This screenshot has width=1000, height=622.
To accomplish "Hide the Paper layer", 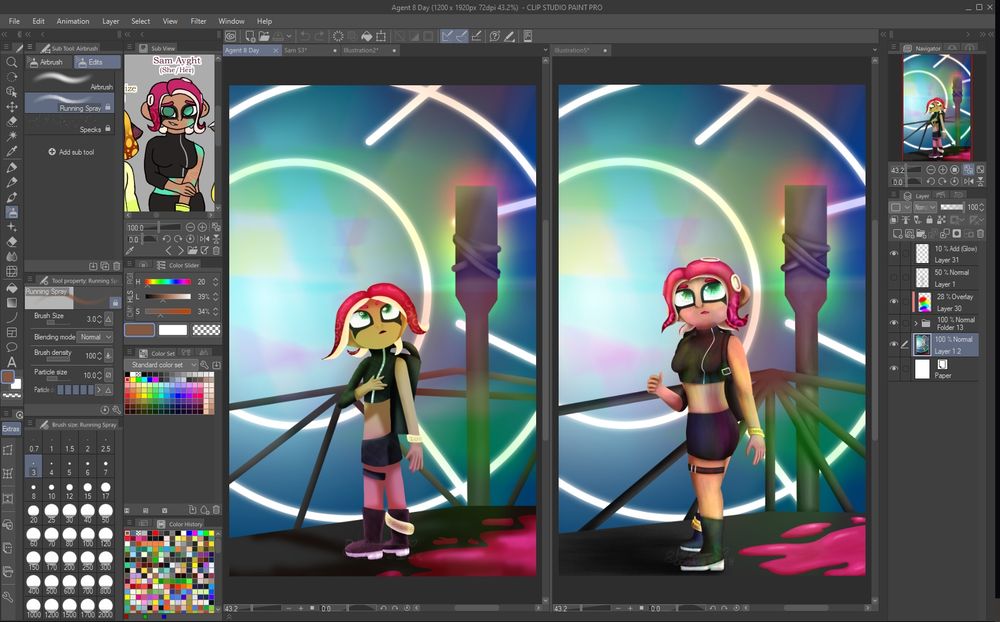I will click(x=894, y=369).
